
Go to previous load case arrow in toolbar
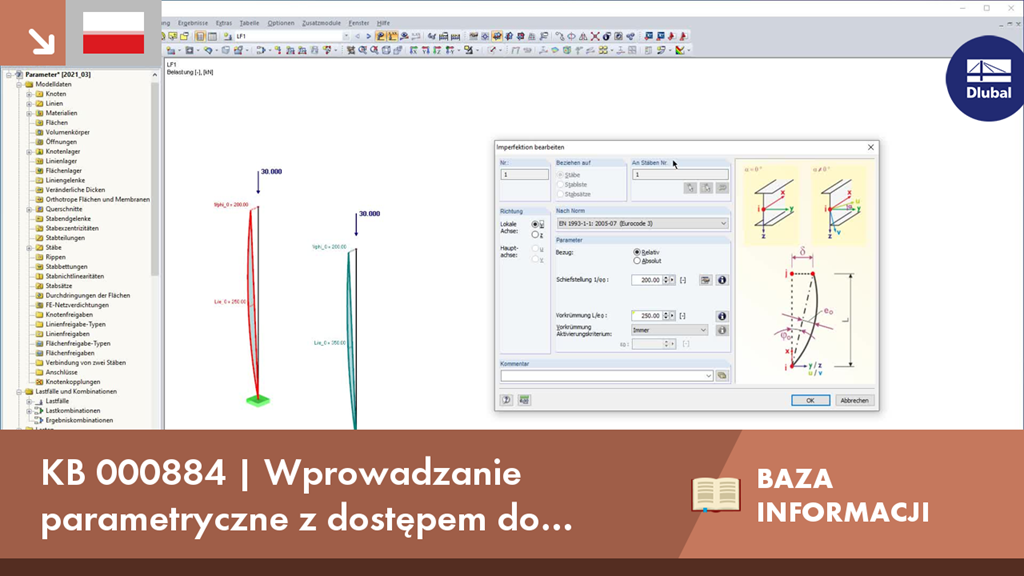point(357,37)
